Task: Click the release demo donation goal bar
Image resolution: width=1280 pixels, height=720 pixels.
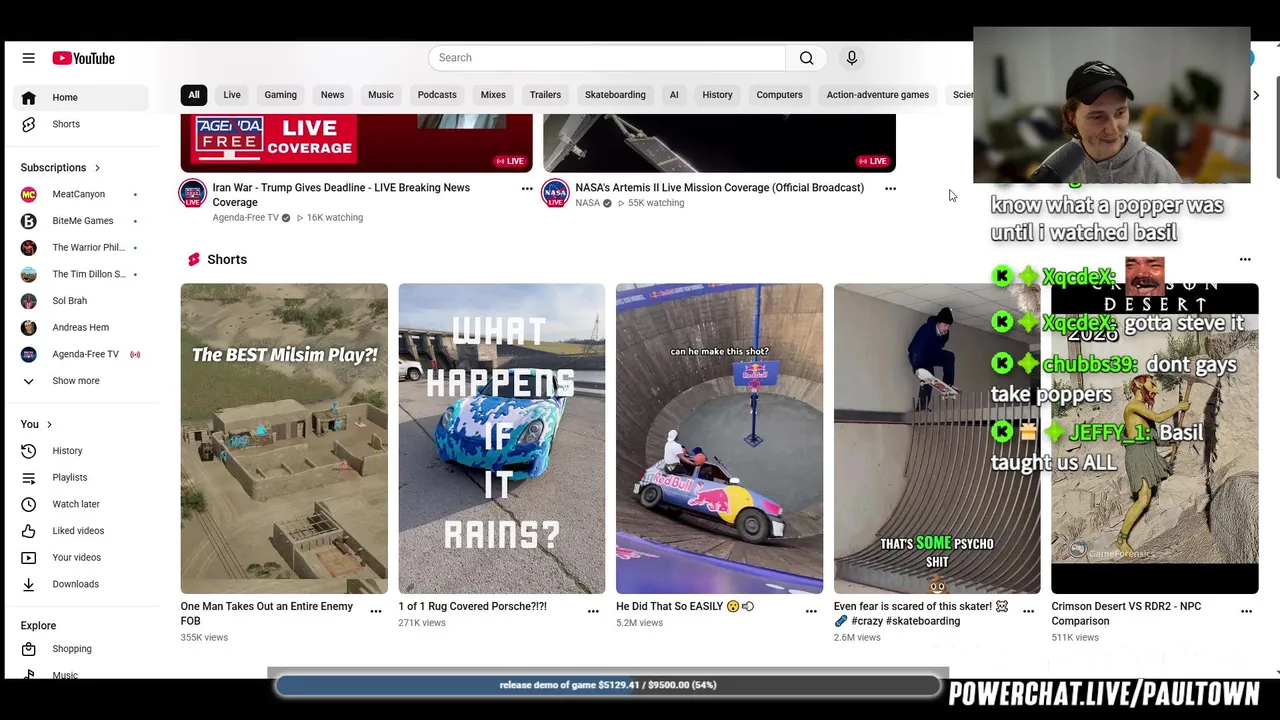Action: [608, 685]
